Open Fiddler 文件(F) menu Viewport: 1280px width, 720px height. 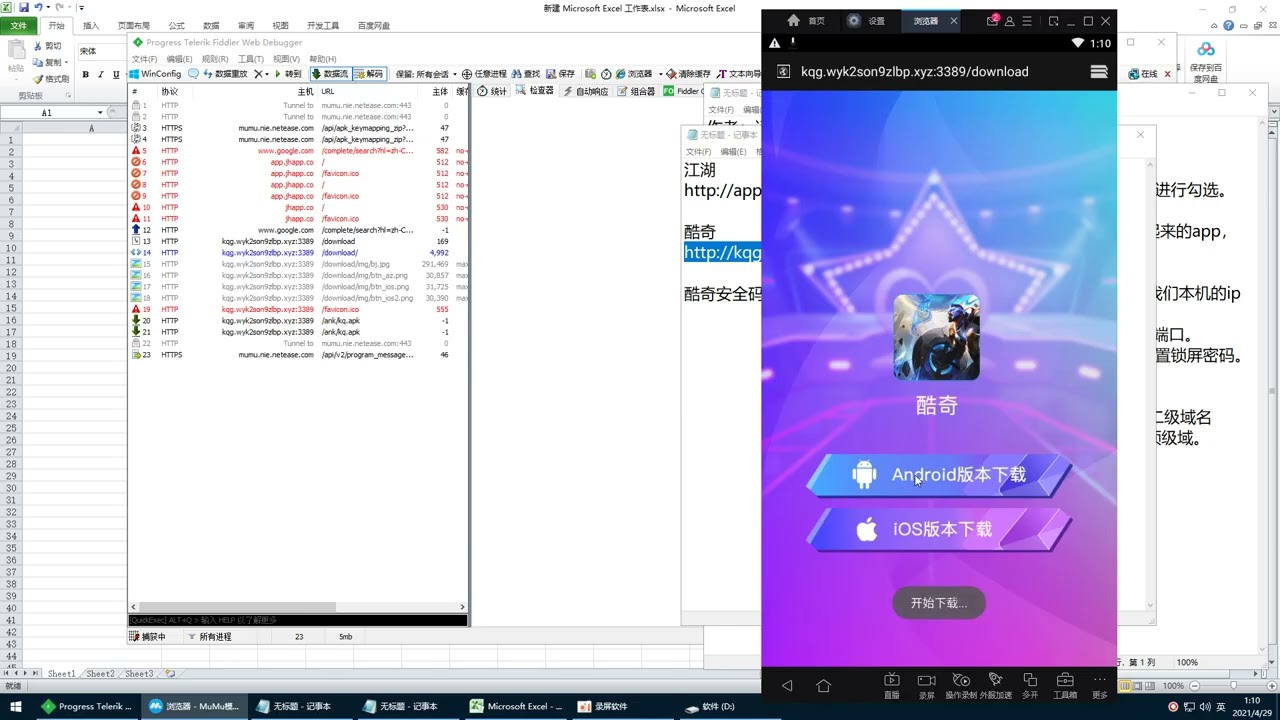click(145, 59)
